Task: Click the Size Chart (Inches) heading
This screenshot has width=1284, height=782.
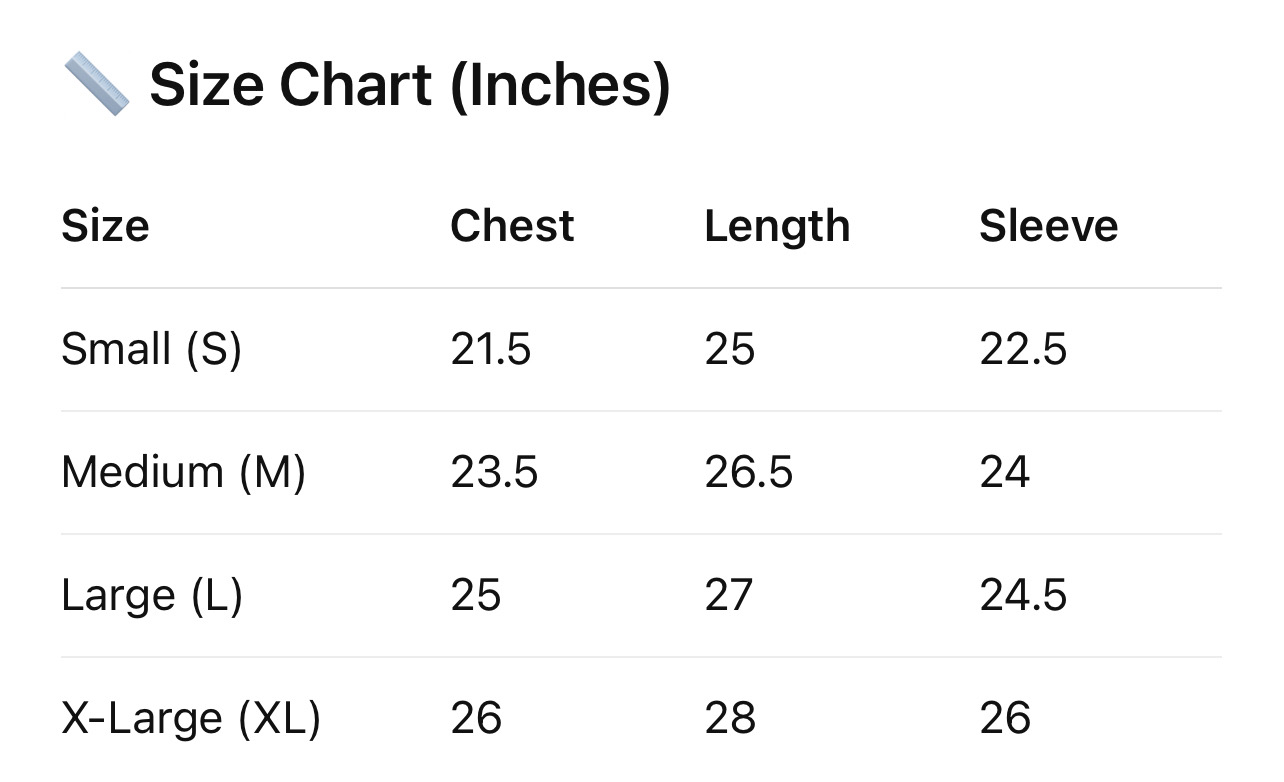Action: pyautogui.click(x=409, y=85)
